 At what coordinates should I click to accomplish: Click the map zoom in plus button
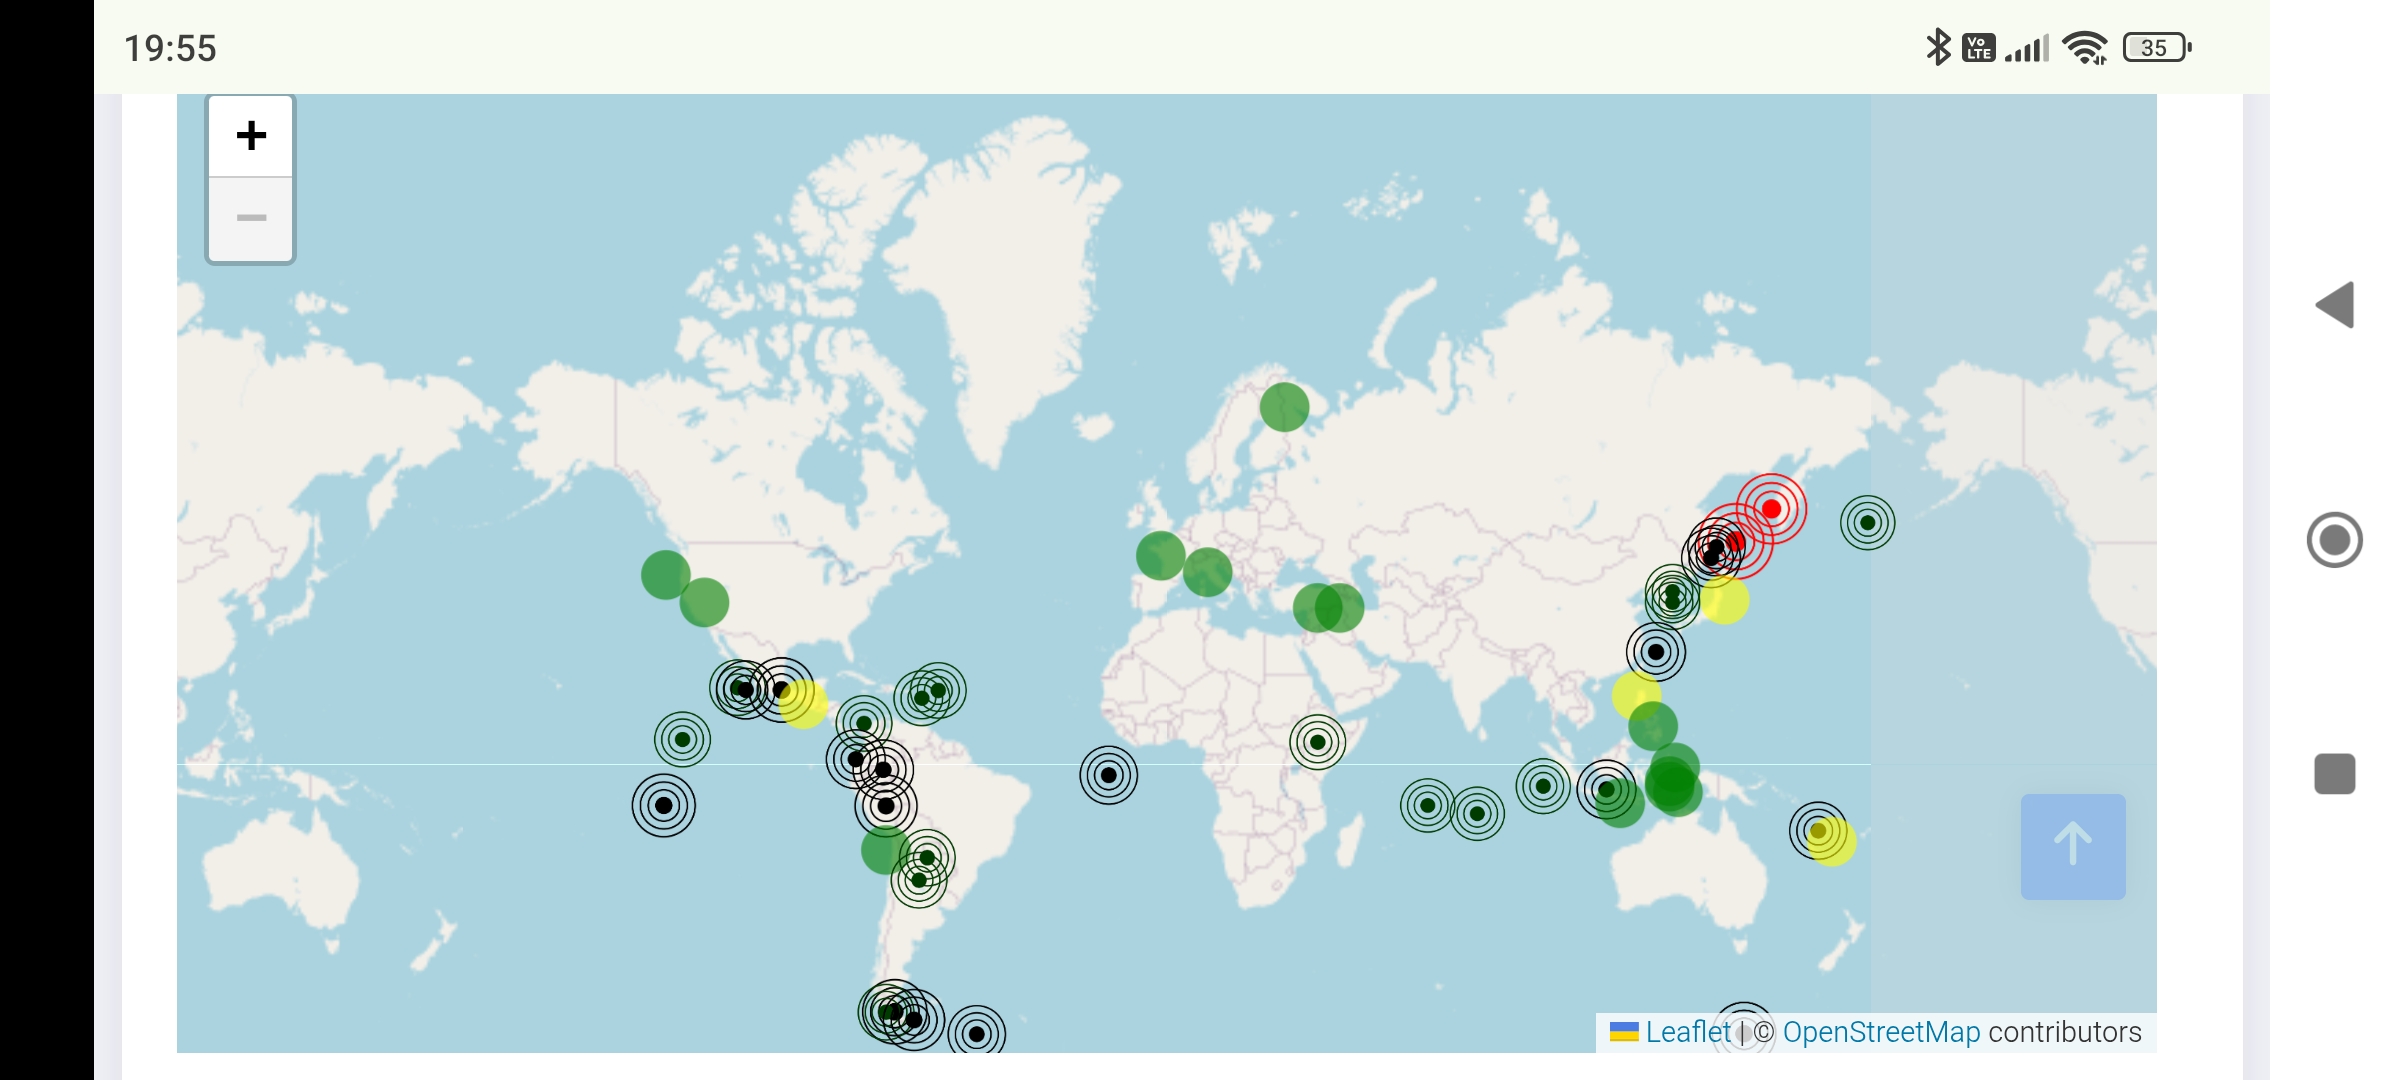coord(251,136)
